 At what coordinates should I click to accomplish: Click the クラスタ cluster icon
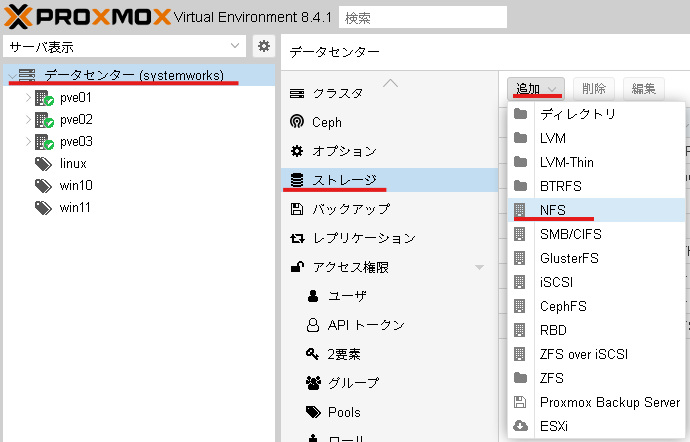297,93
